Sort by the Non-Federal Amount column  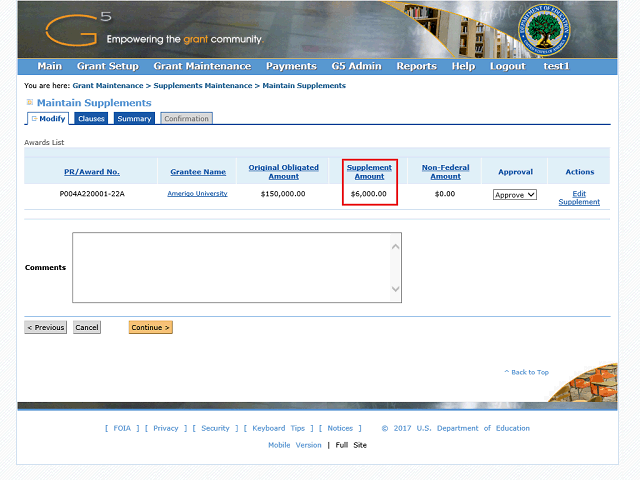[446, 172]
